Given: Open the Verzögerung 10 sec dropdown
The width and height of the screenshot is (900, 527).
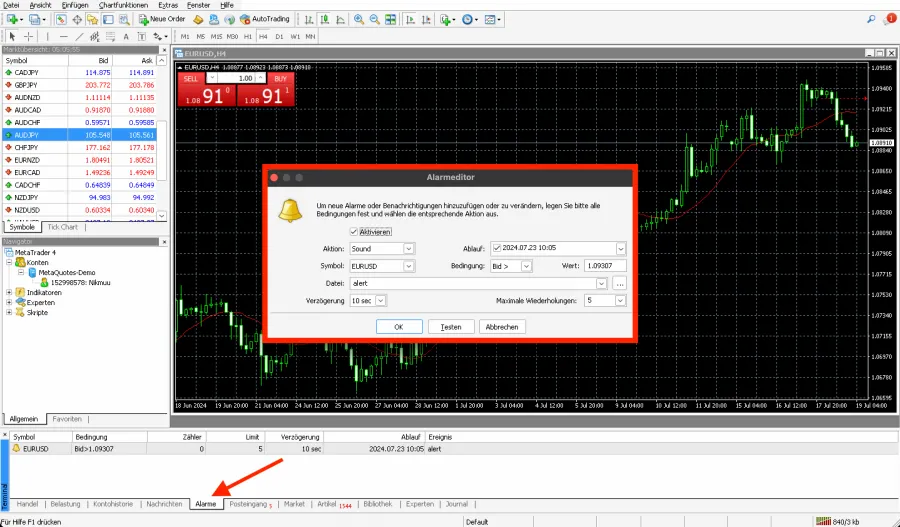Looking at the screenshot, I should (x=381, y=301).
